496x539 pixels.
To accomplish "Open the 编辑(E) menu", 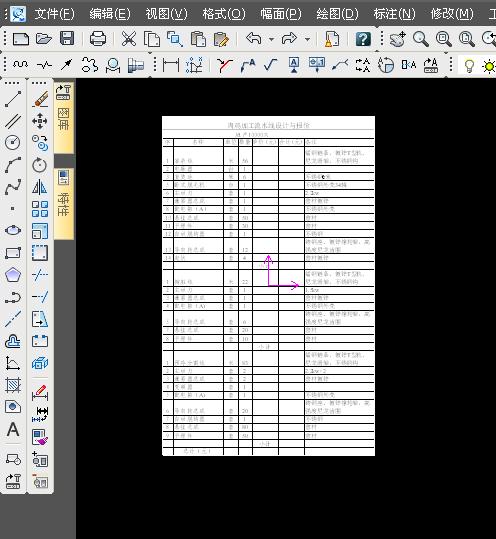I will pos(110,14).
